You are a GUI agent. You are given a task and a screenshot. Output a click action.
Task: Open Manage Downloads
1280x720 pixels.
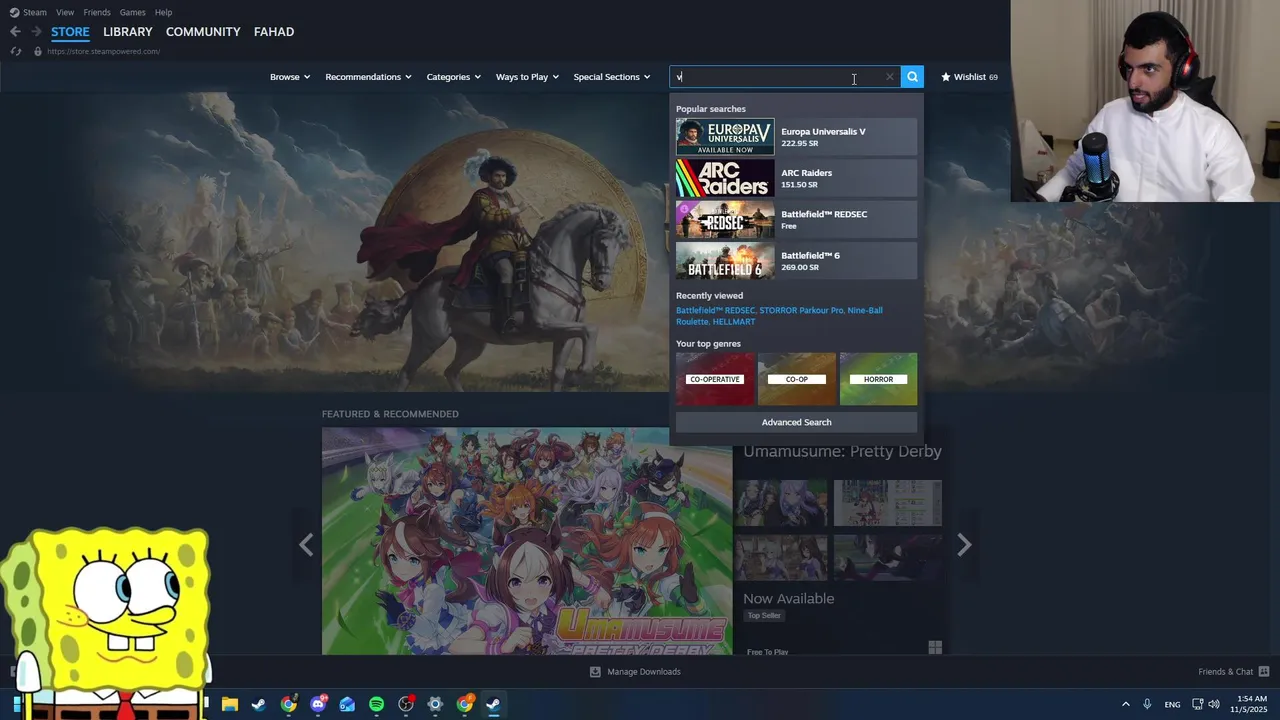(635, 672)
